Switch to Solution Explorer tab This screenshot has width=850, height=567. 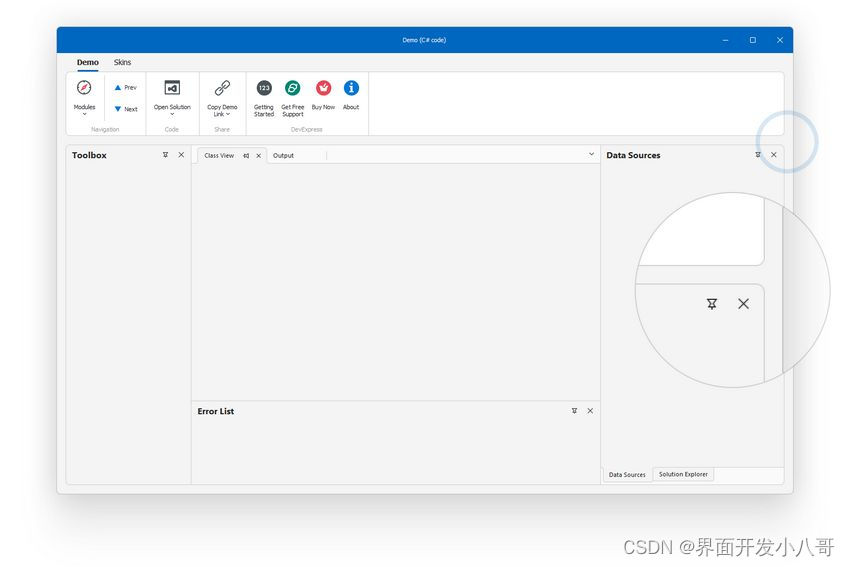(x=683, y=474)
